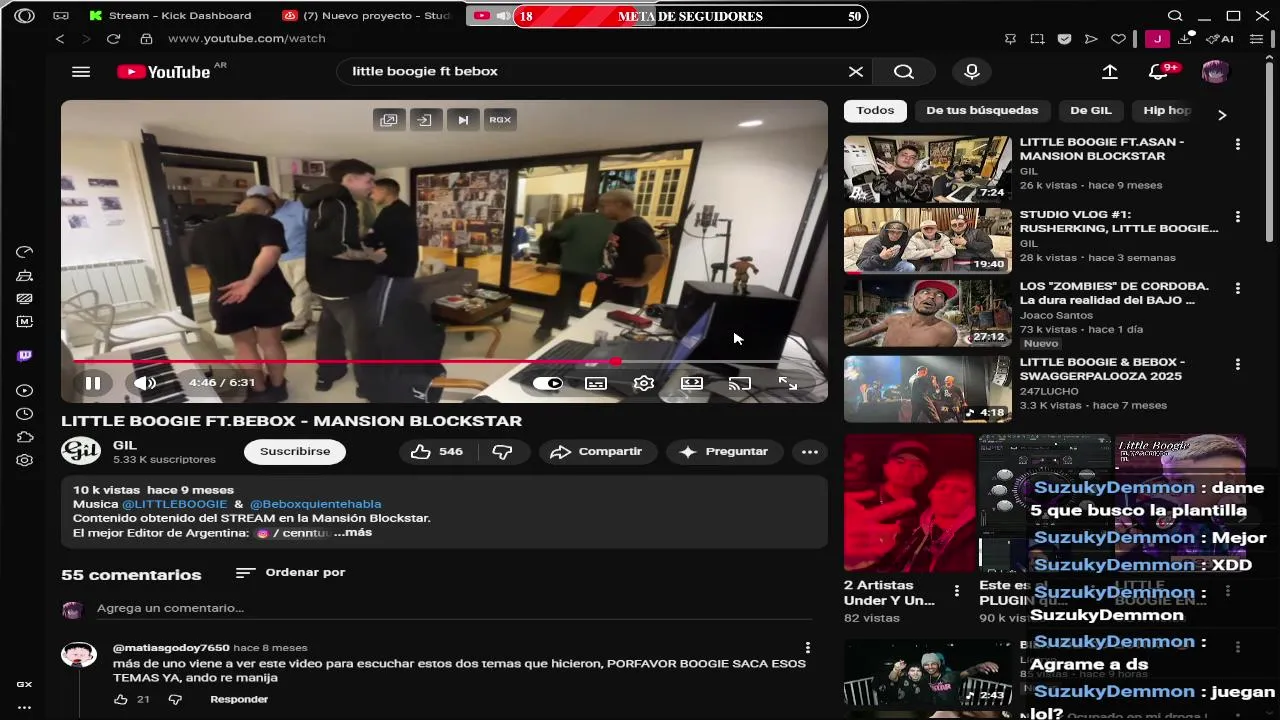Start voice search microphone
Viewport: 1280px width, 720px height.
point(971,72)
